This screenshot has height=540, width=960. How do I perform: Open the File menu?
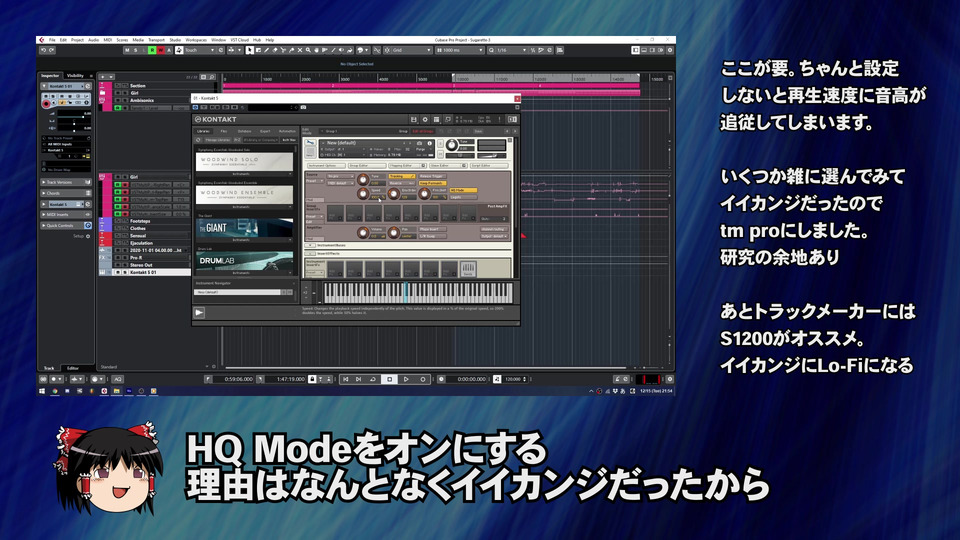[52, 40]
